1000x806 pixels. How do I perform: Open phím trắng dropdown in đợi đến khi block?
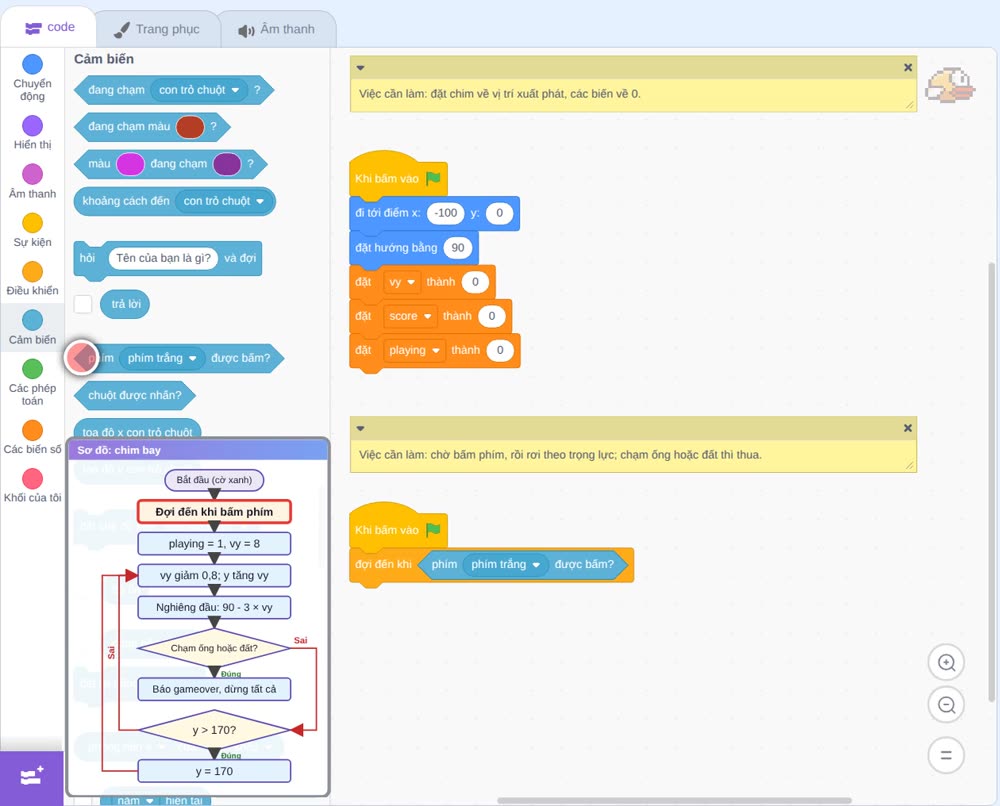(506, 564)
